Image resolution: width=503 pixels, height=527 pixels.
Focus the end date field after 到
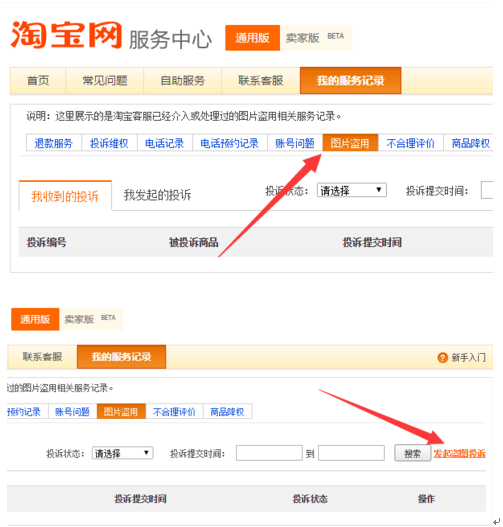coord(351,453)
